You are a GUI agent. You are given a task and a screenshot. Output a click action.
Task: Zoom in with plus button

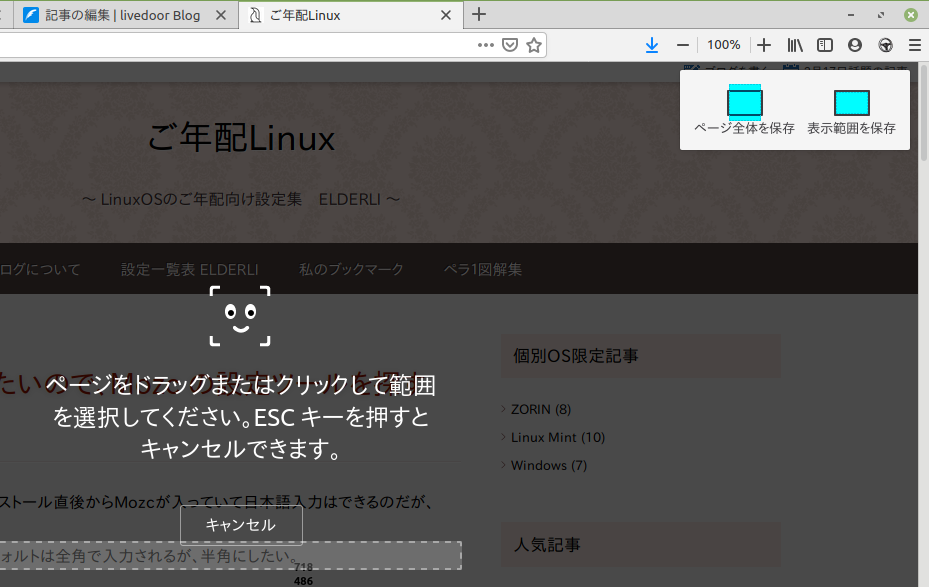pyautogui.click(x=764, y=45)
